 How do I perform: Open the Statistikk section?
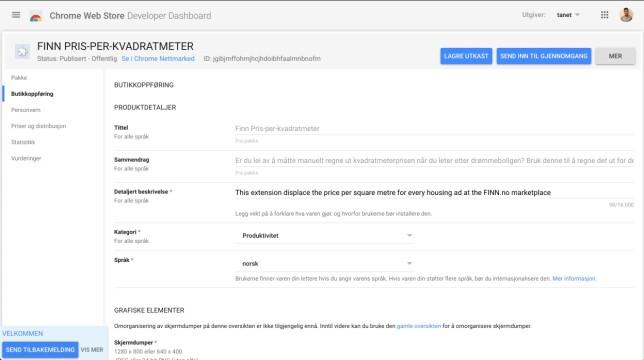click(x=23, y=142)
